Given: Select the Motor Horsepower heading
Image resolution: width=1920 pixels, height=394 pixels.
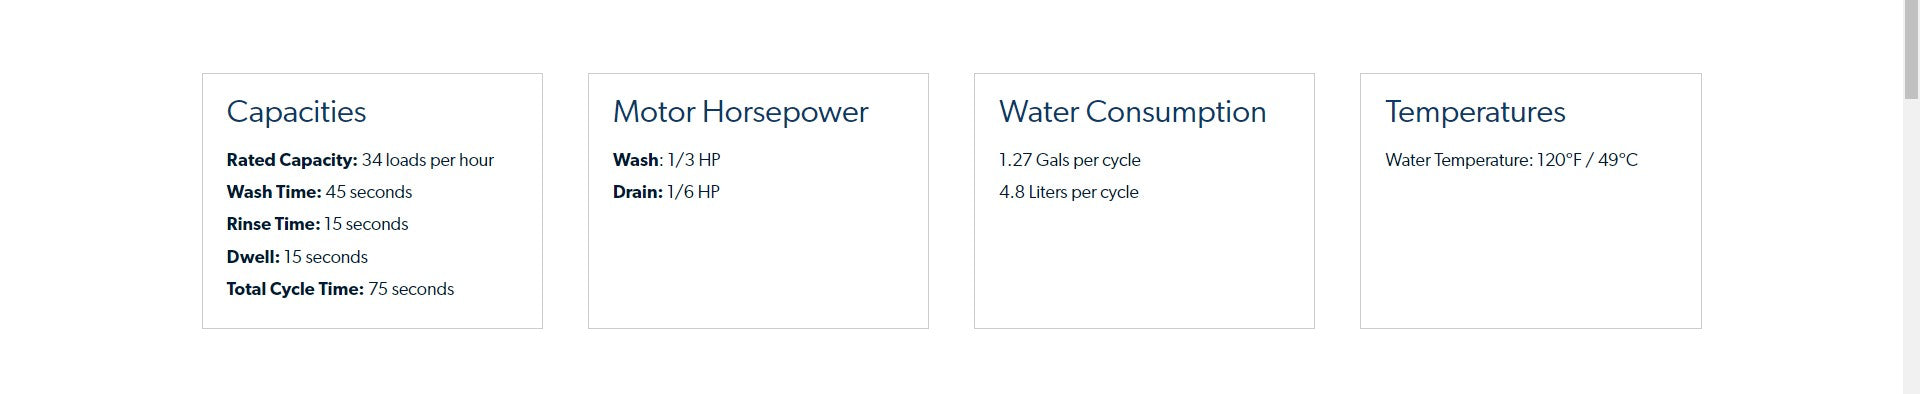Looking at the screenshot, I should pos(740,112).
